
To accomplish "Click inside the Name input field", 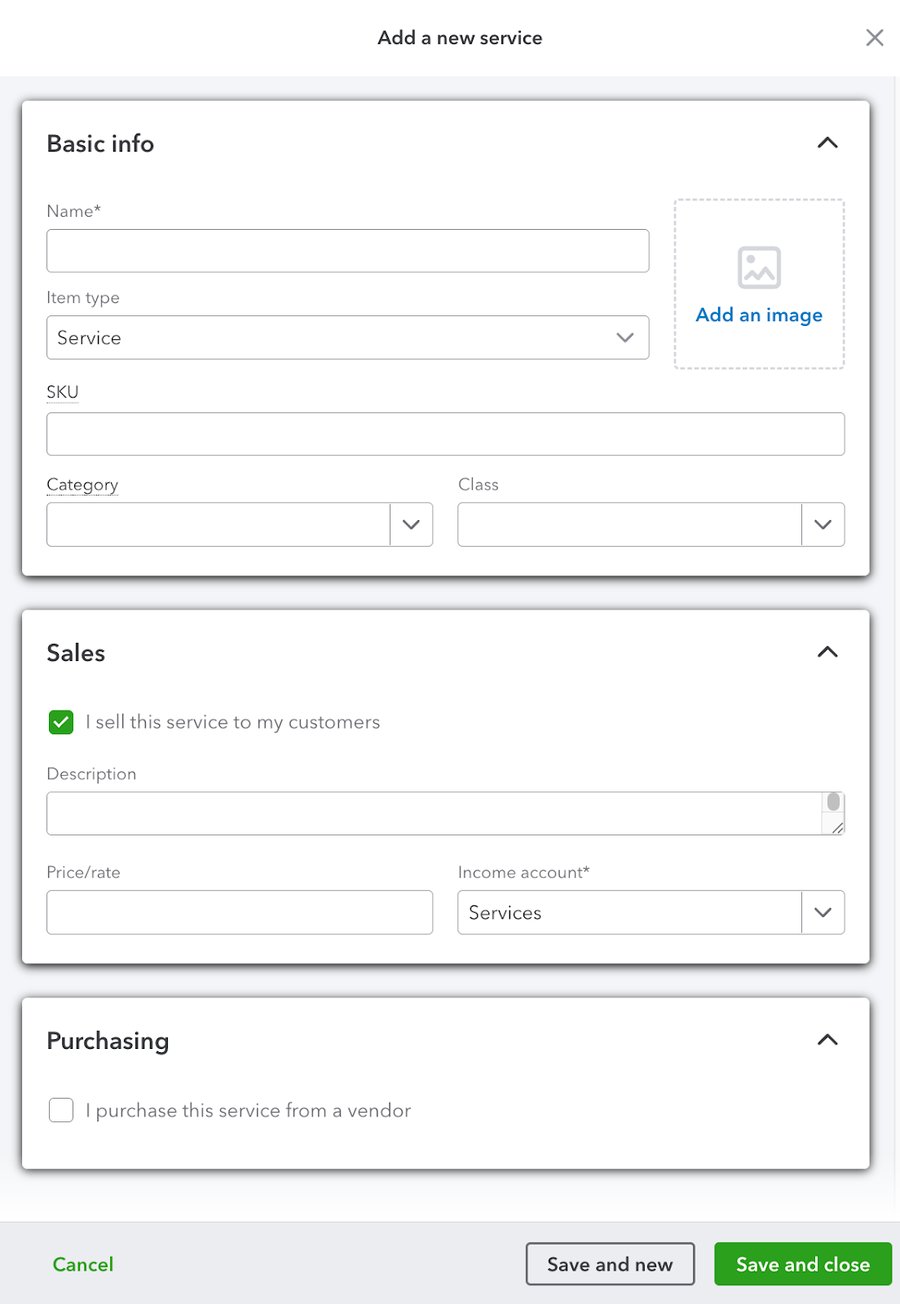I will click(x=347, y=250).
